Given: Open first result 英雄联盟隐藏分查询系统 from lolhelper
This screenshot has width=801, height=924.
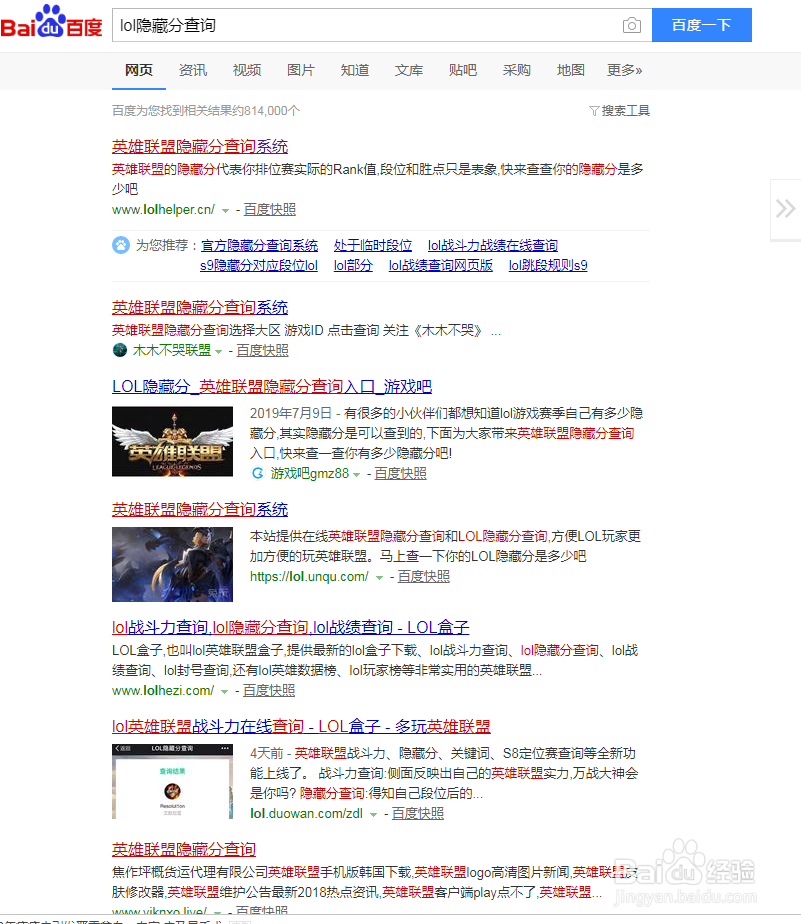Looking at the screenshot, I should [x=200, y=146].
